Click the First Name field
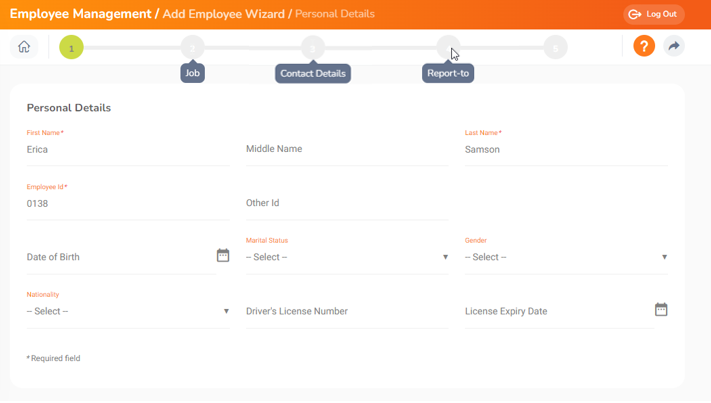This screenshot has height=403, width=711. pyautogui.click(x=127, y=150)
